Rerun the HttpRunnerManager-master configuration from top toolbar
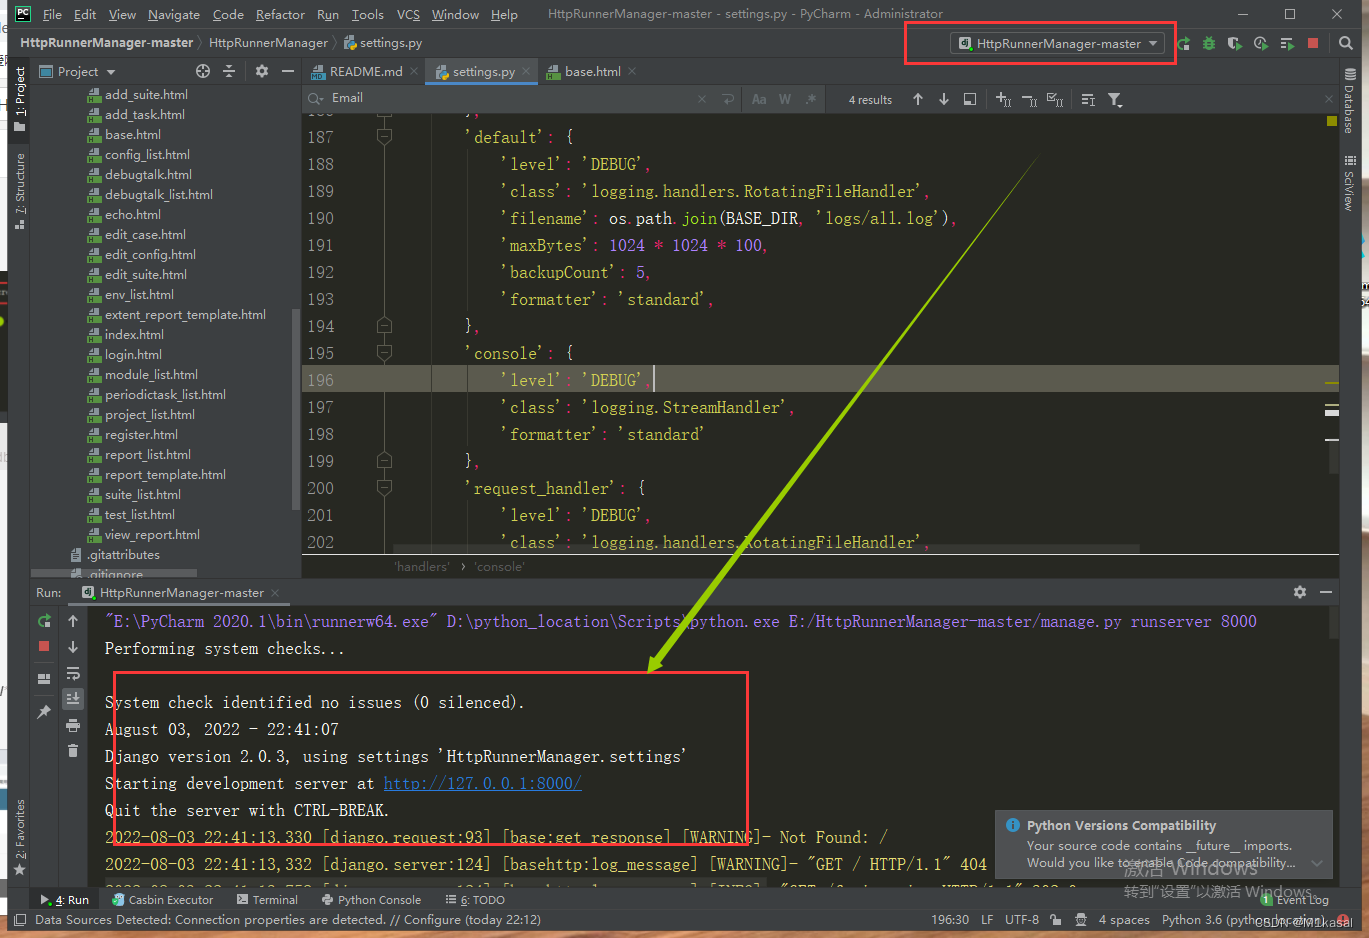The height and width of the screenshot is (938, 1369). [1184, 44]
